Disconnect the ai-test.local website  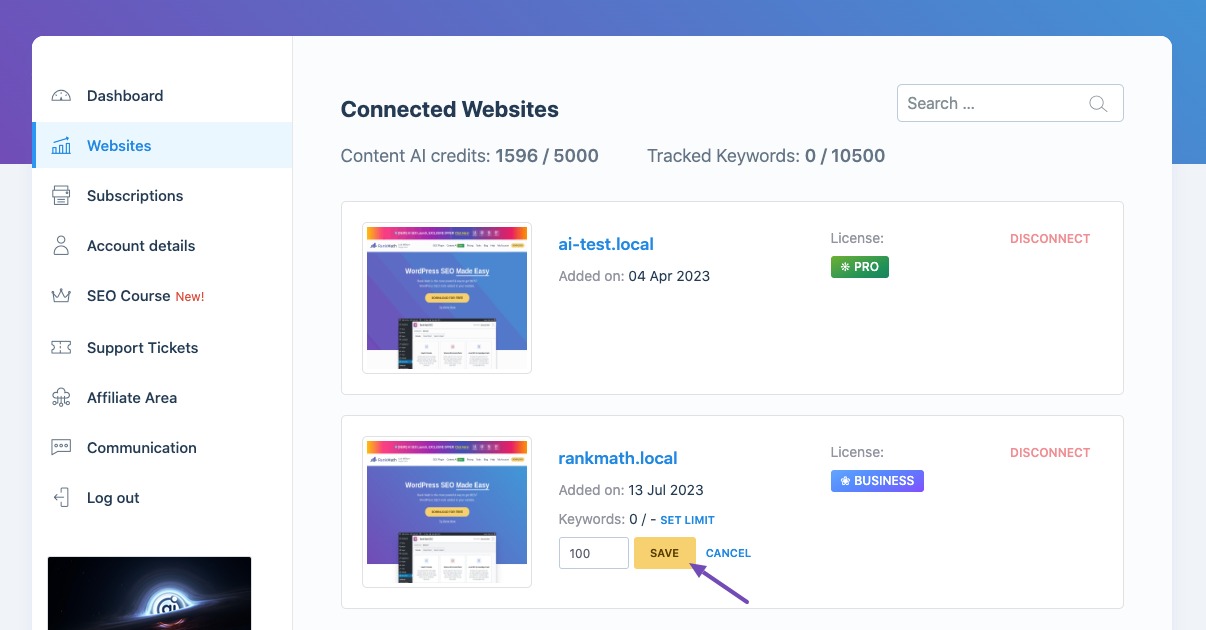[x=1050, y=239]
